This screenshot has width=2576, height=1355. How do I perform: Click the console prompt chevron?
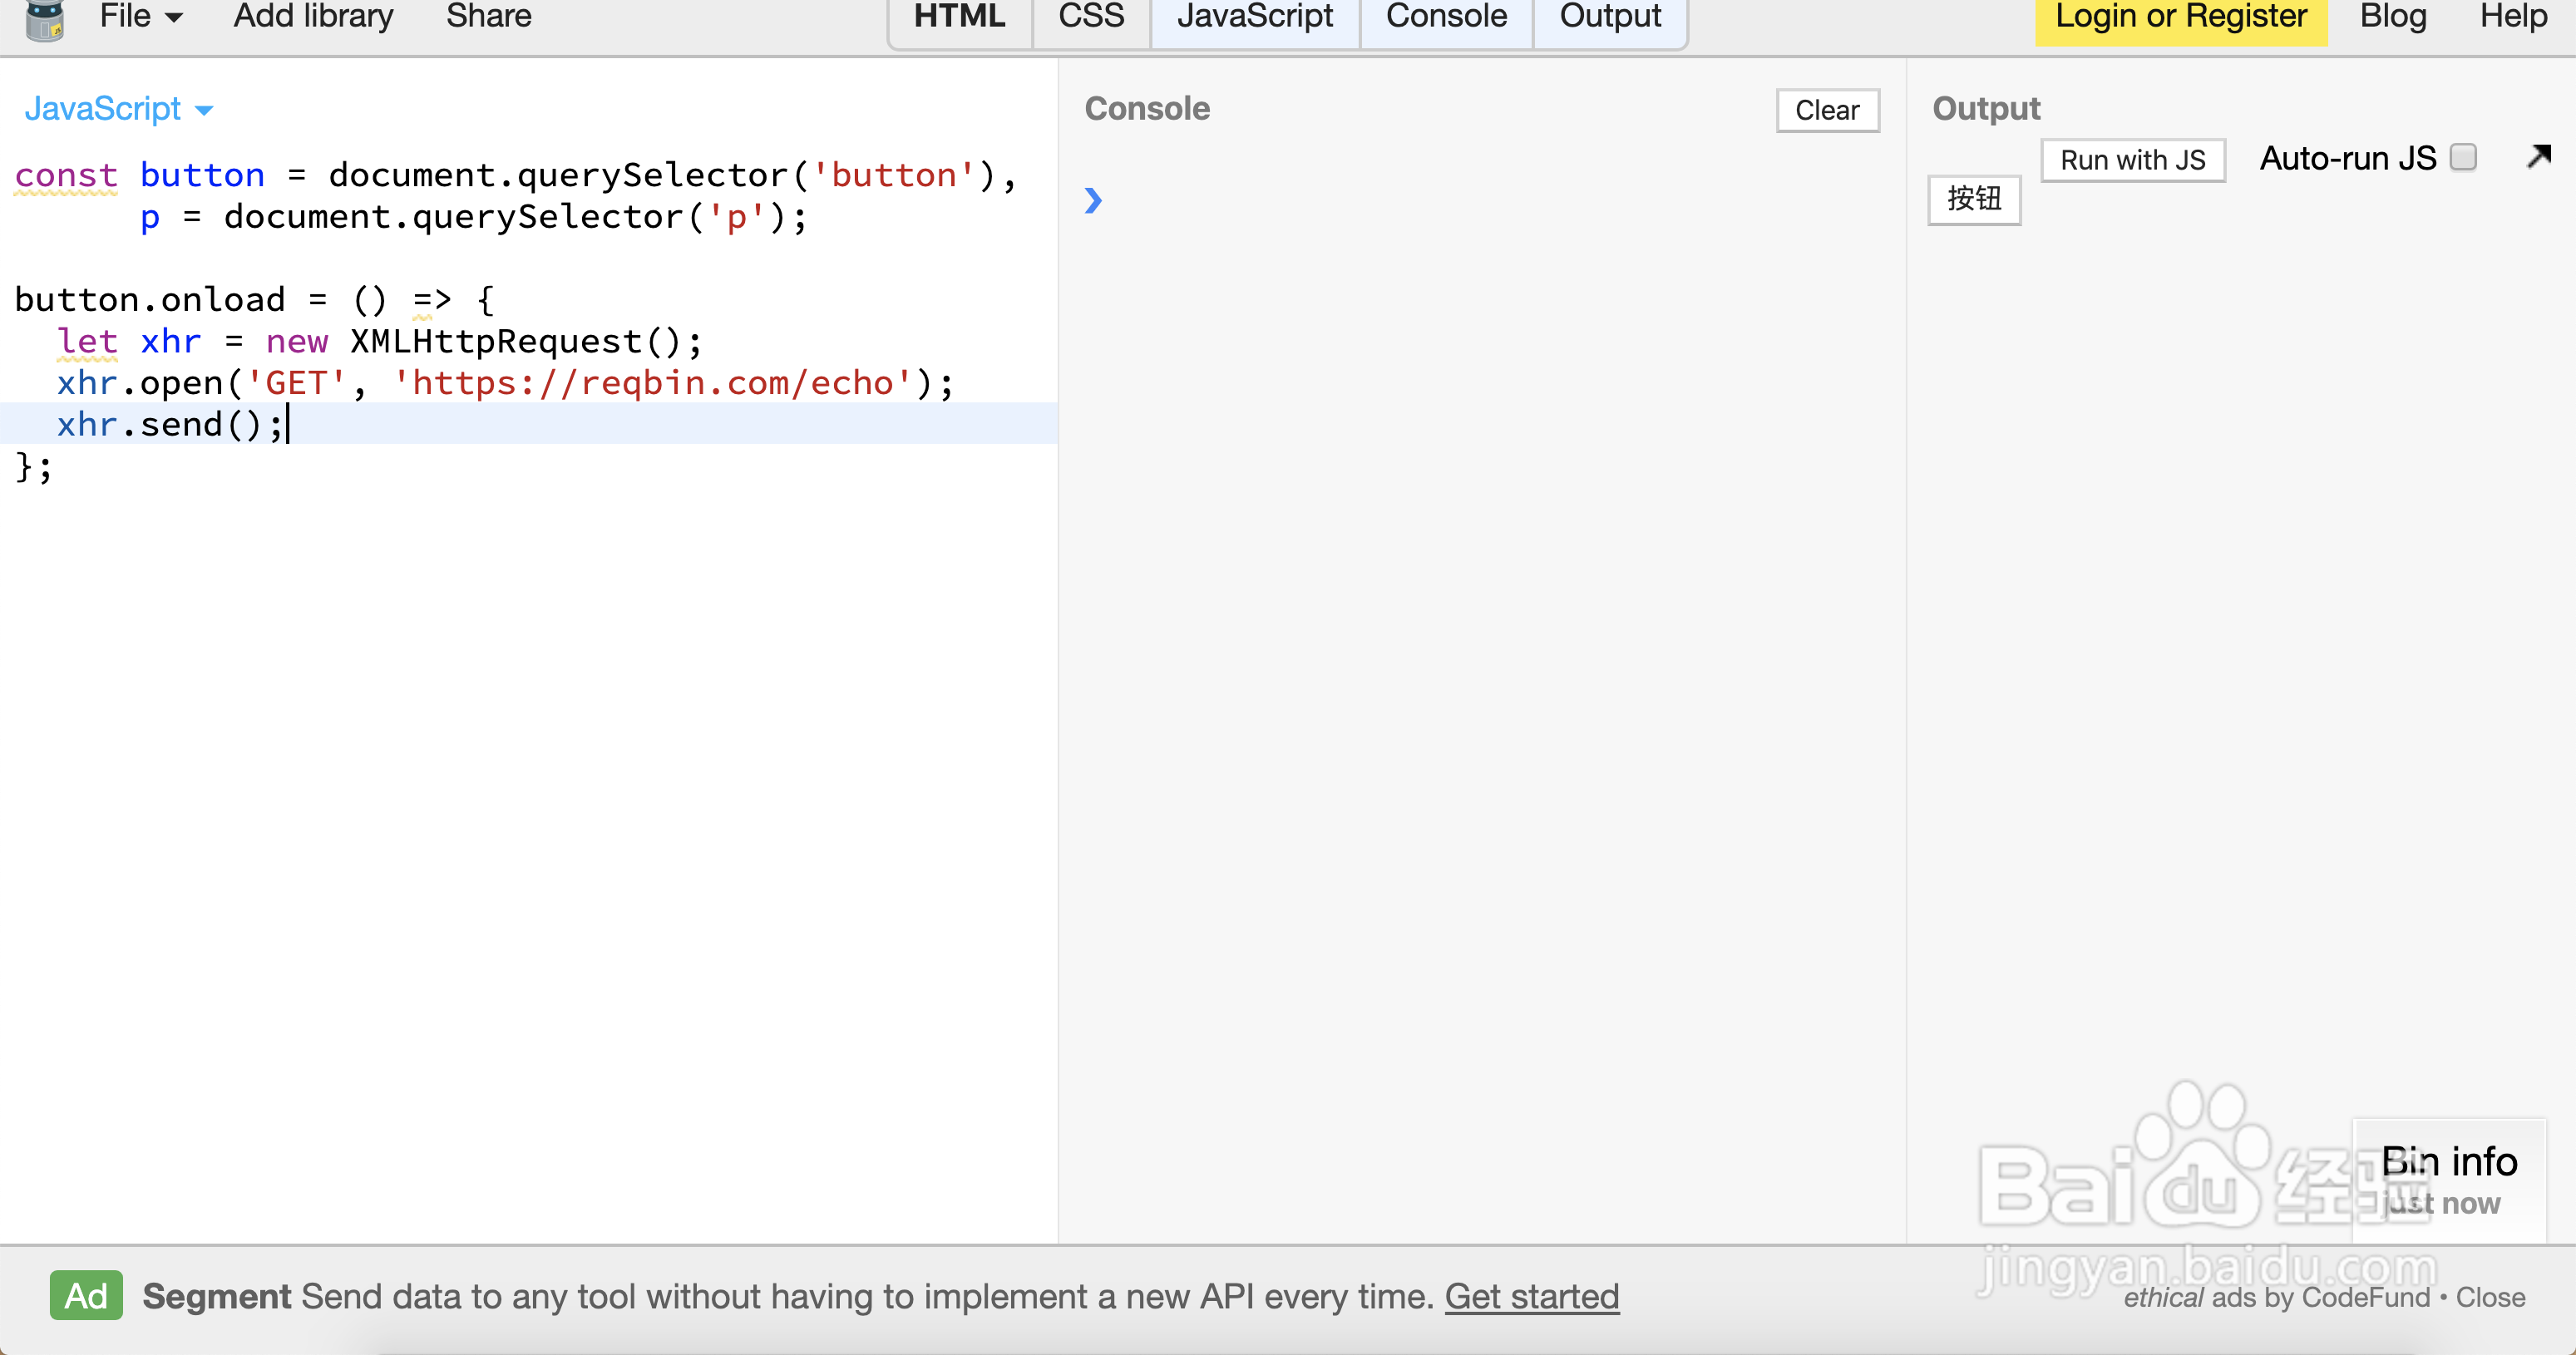(x=1093, y=201)
